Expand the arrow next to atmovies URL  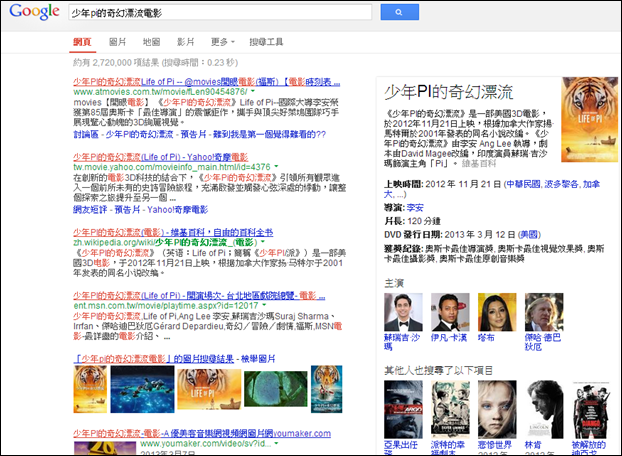pyautogui.click(x=253, y=92)
